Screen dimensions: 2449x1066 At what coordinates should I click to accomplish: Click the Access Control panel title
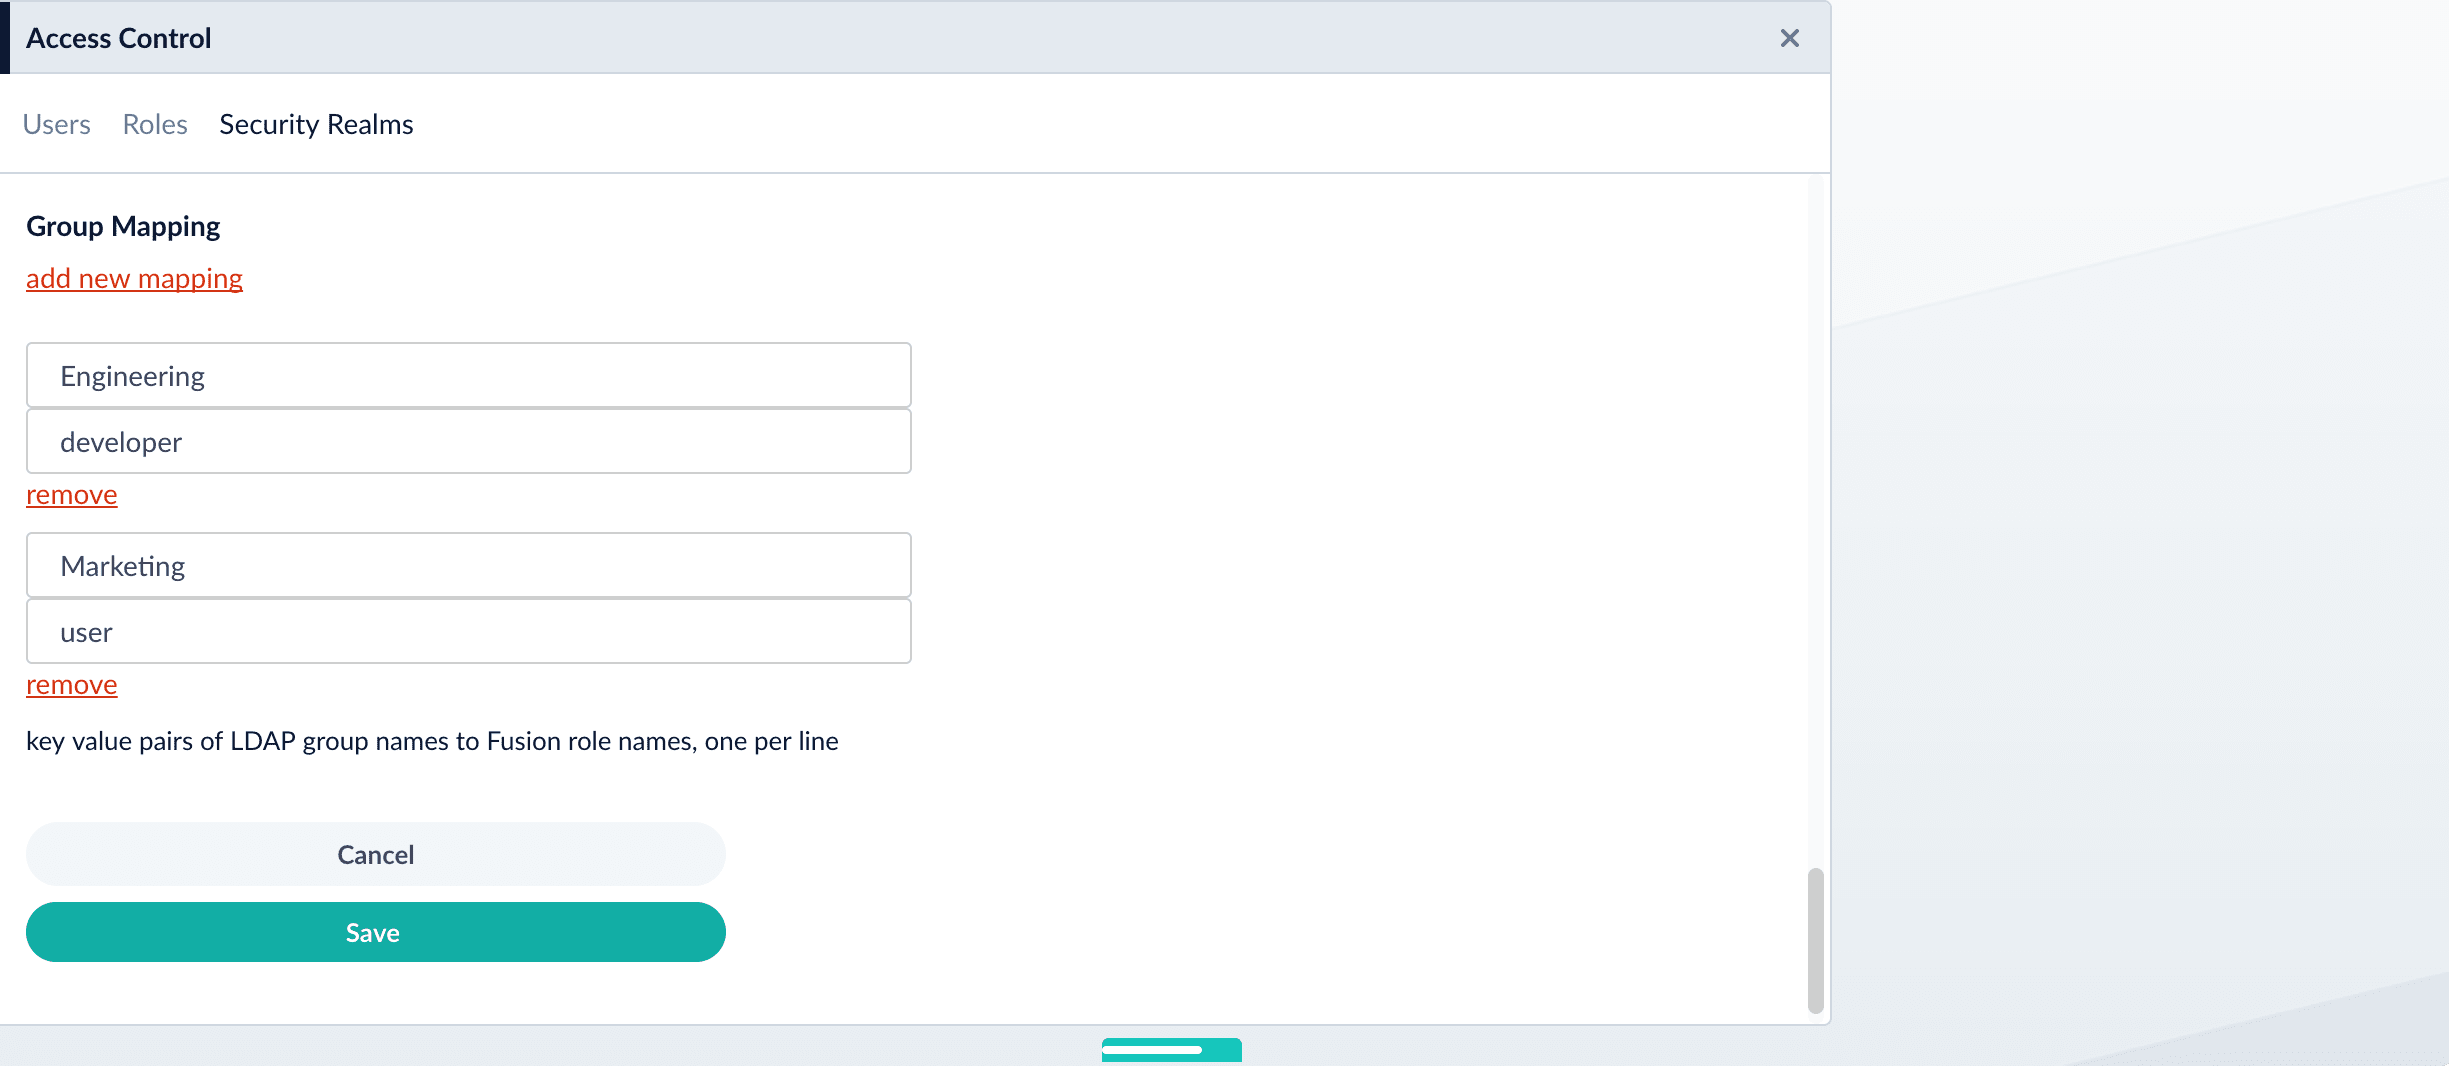(x=119, y=38)
